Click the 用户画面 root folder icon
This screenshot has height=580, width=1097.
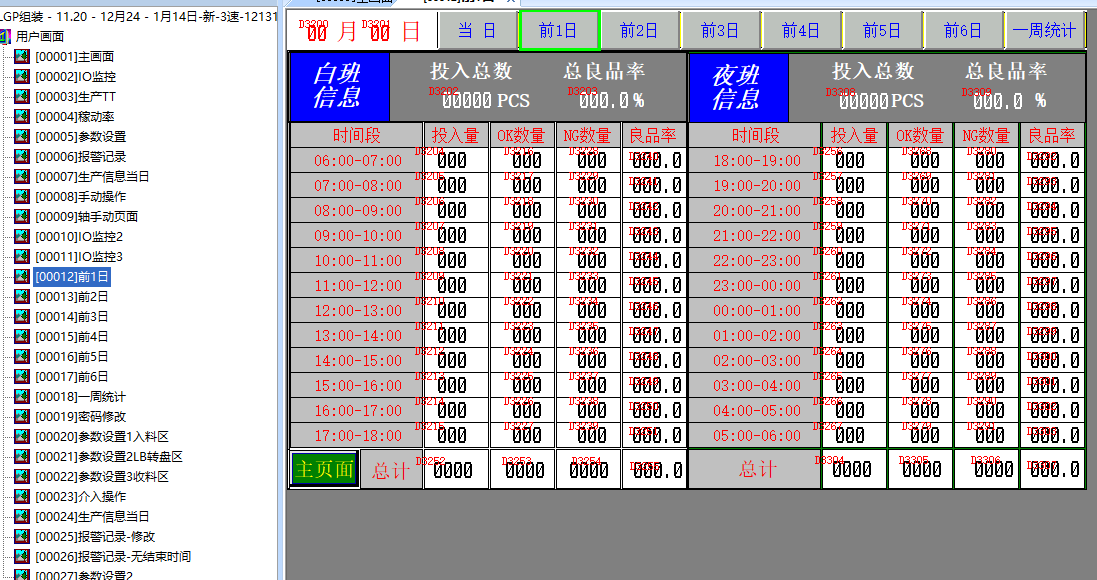(6, 36)
